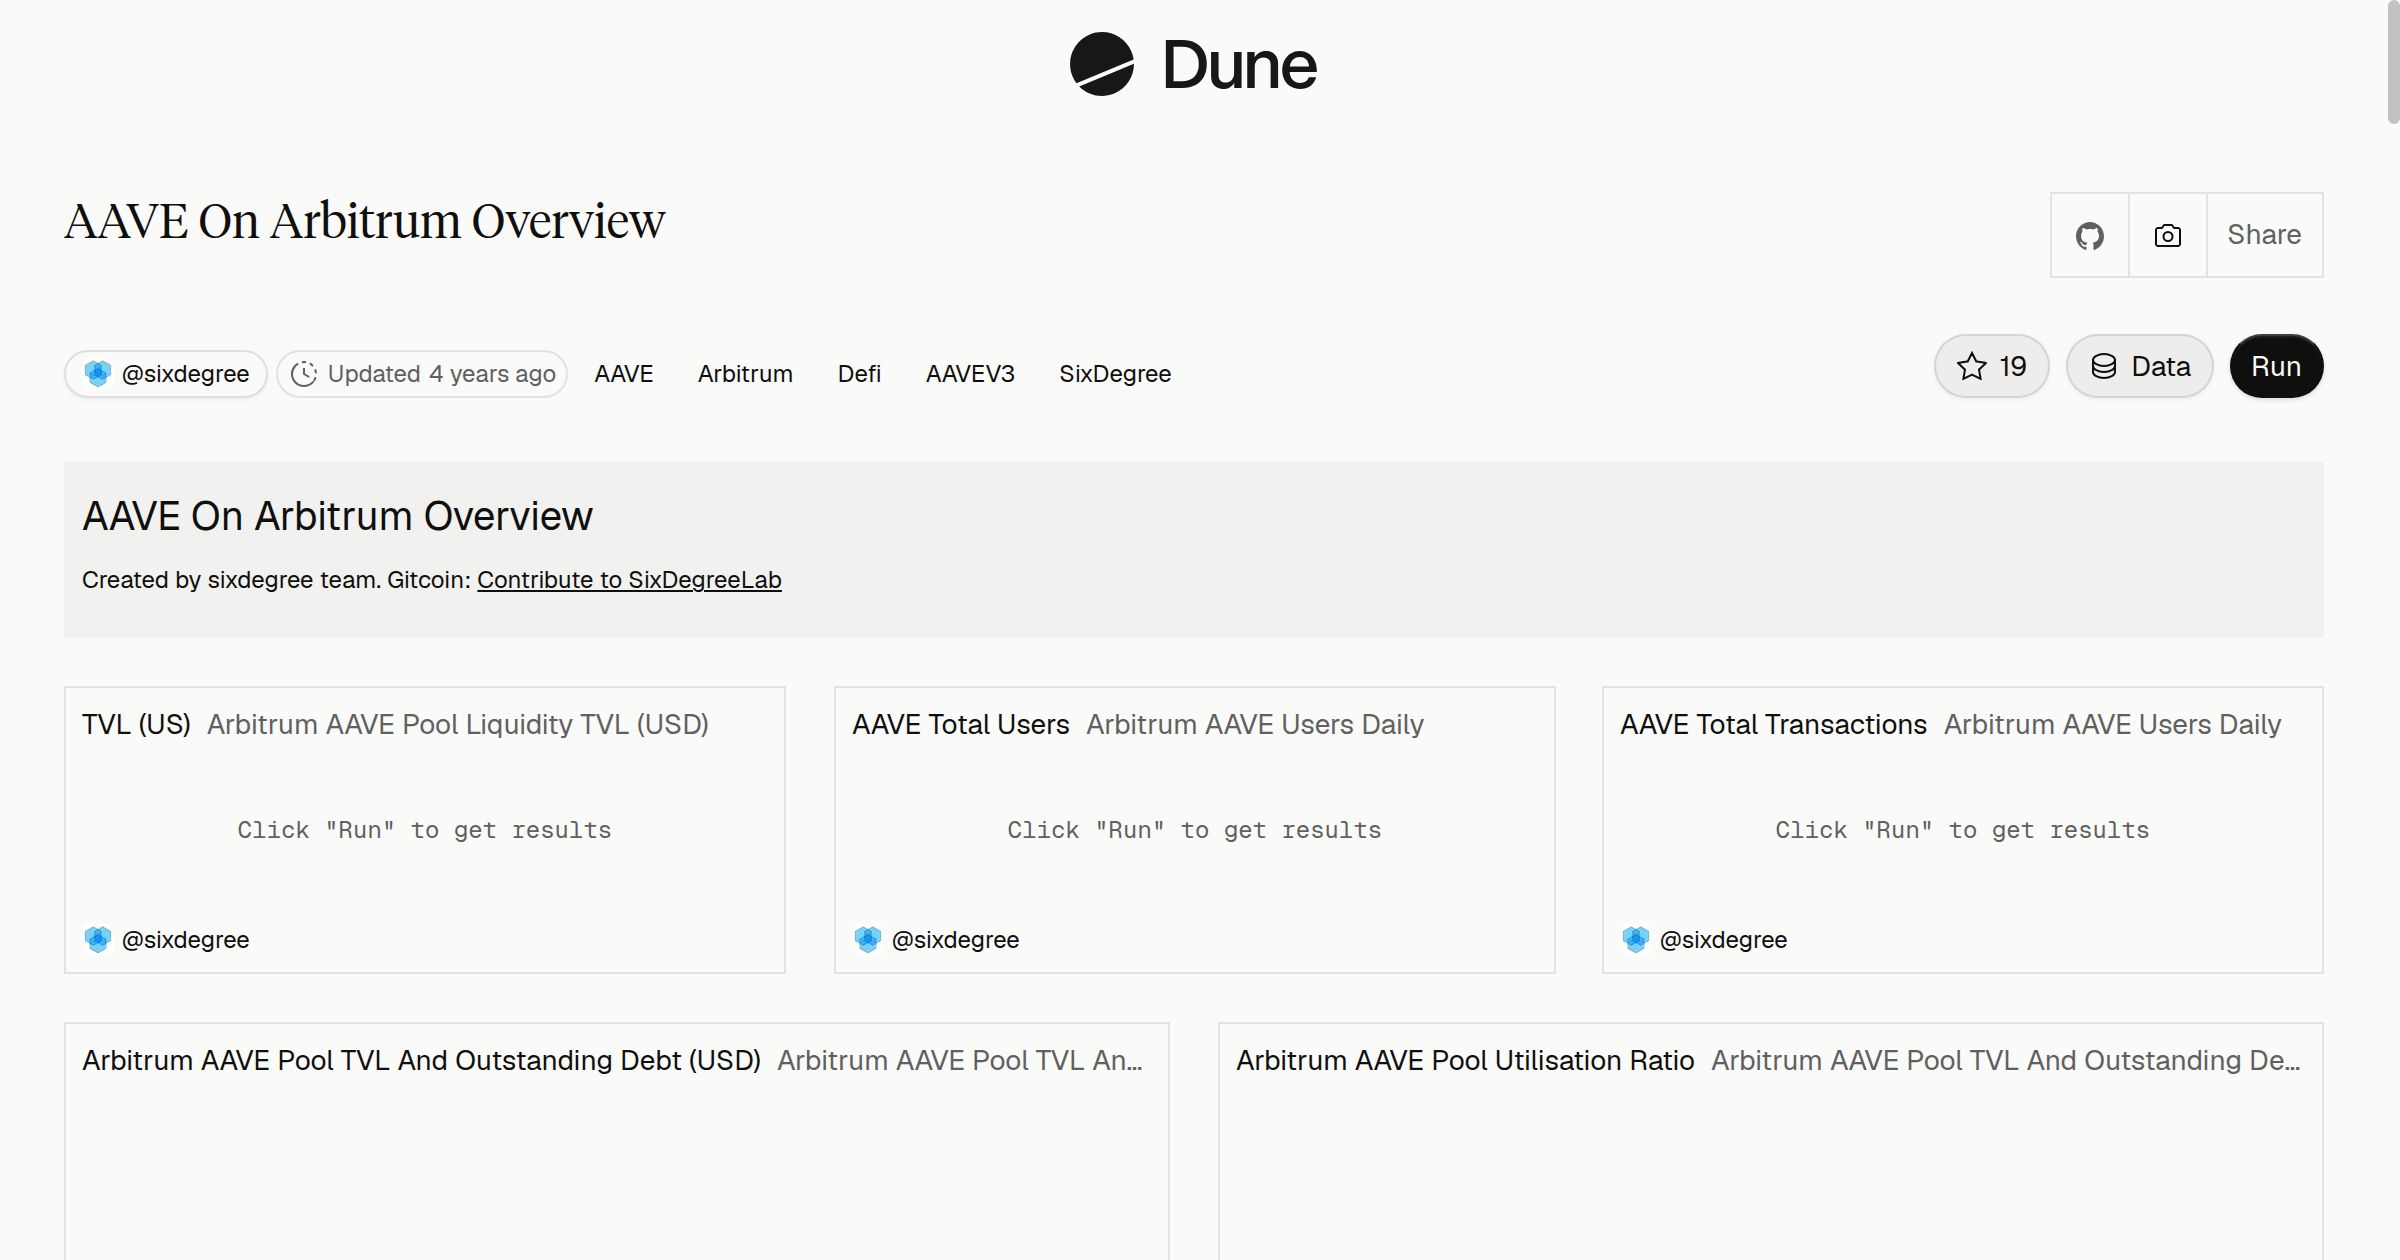Viewport: 2400px width, 1260px height.
Task: Open the @sixdegree author chip in header
Action: [x=166, y=374]
